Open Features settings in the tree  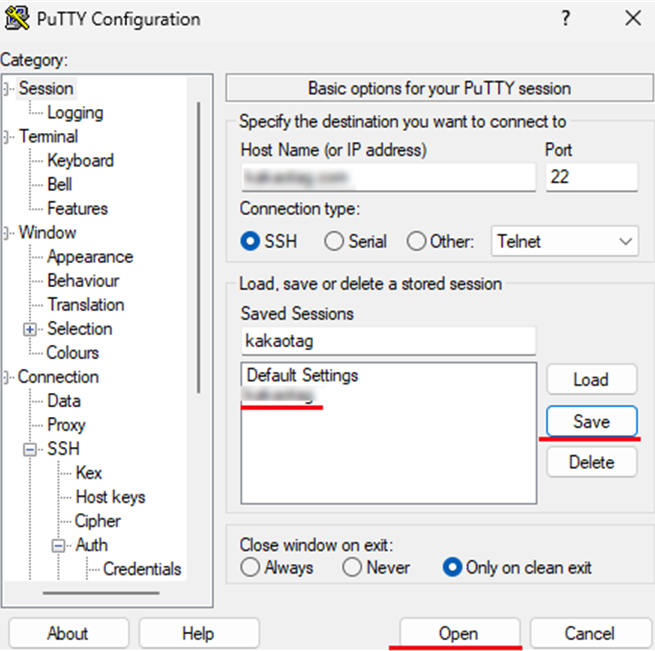point(77,209)
